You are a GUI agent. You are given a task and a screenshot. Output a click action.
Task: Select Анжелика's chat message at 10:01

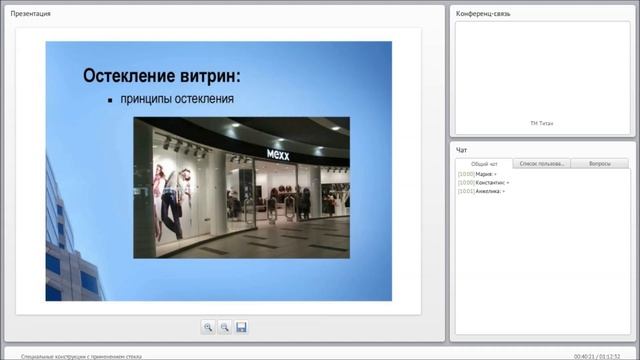(481, 191)
